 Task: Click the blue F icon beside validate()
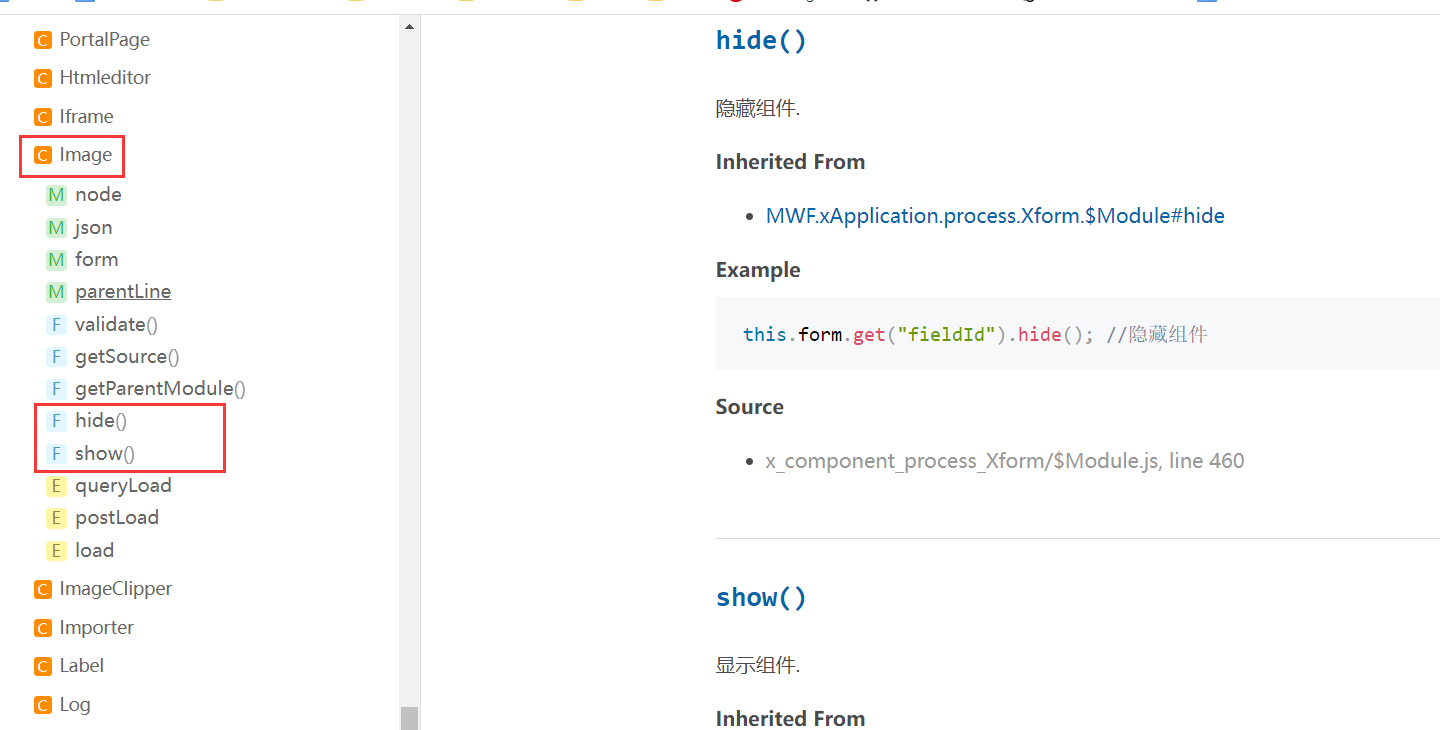[56, 325]
